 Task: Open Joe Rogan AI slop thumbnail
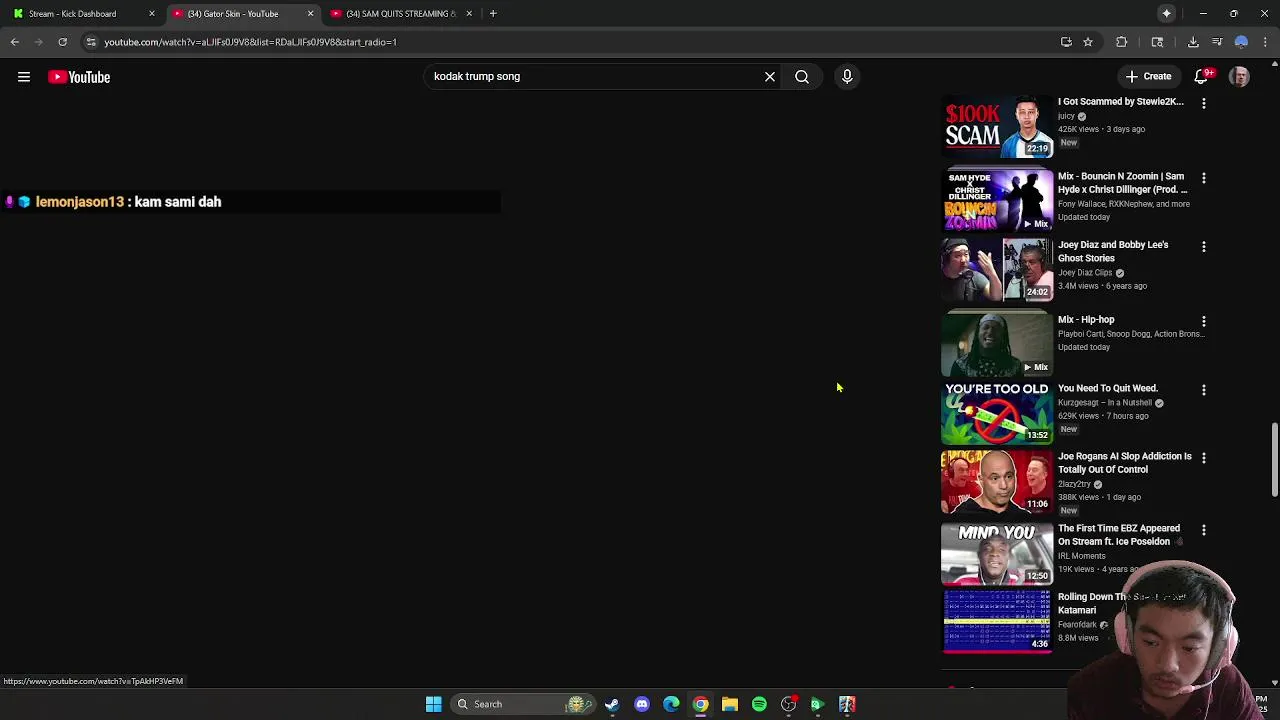(x=997, y=481)
